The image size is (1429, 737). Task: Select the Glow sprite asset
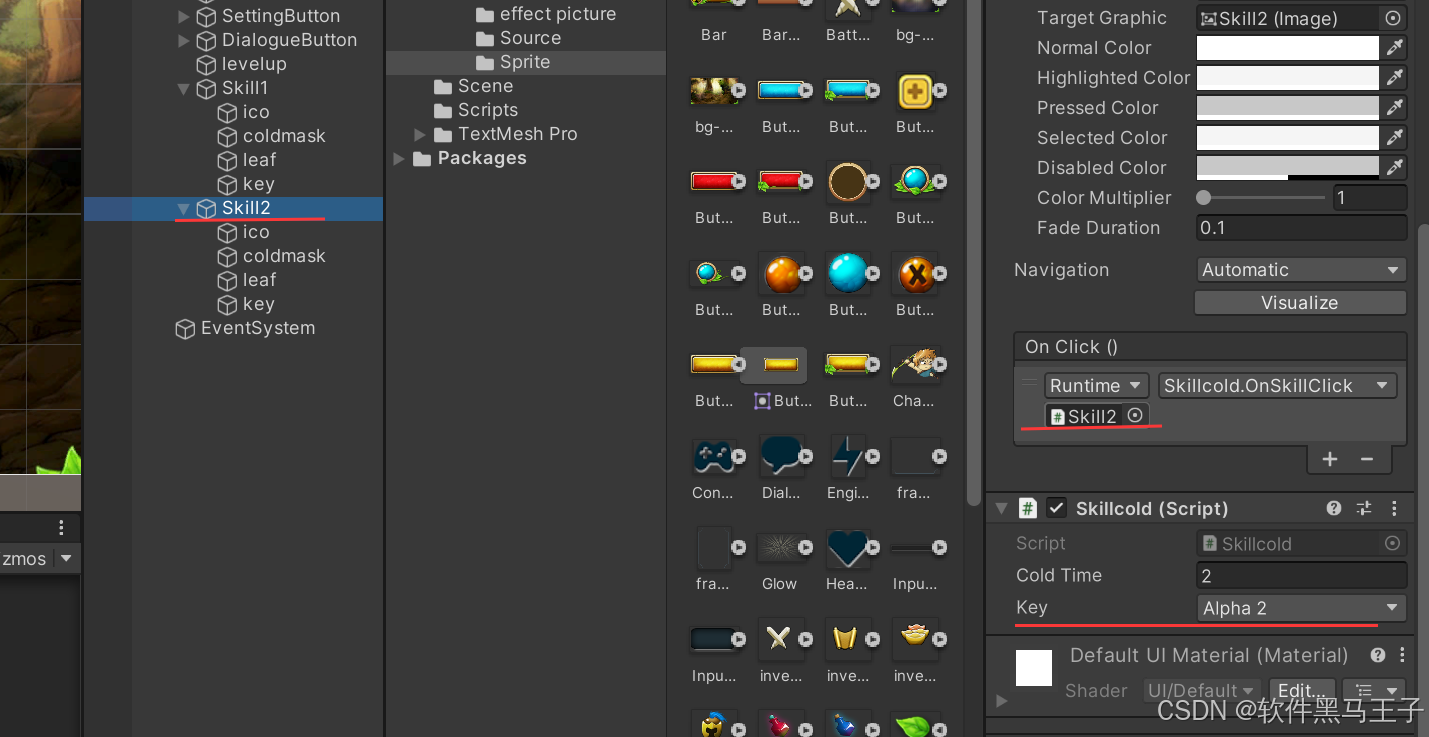point(781,548)
